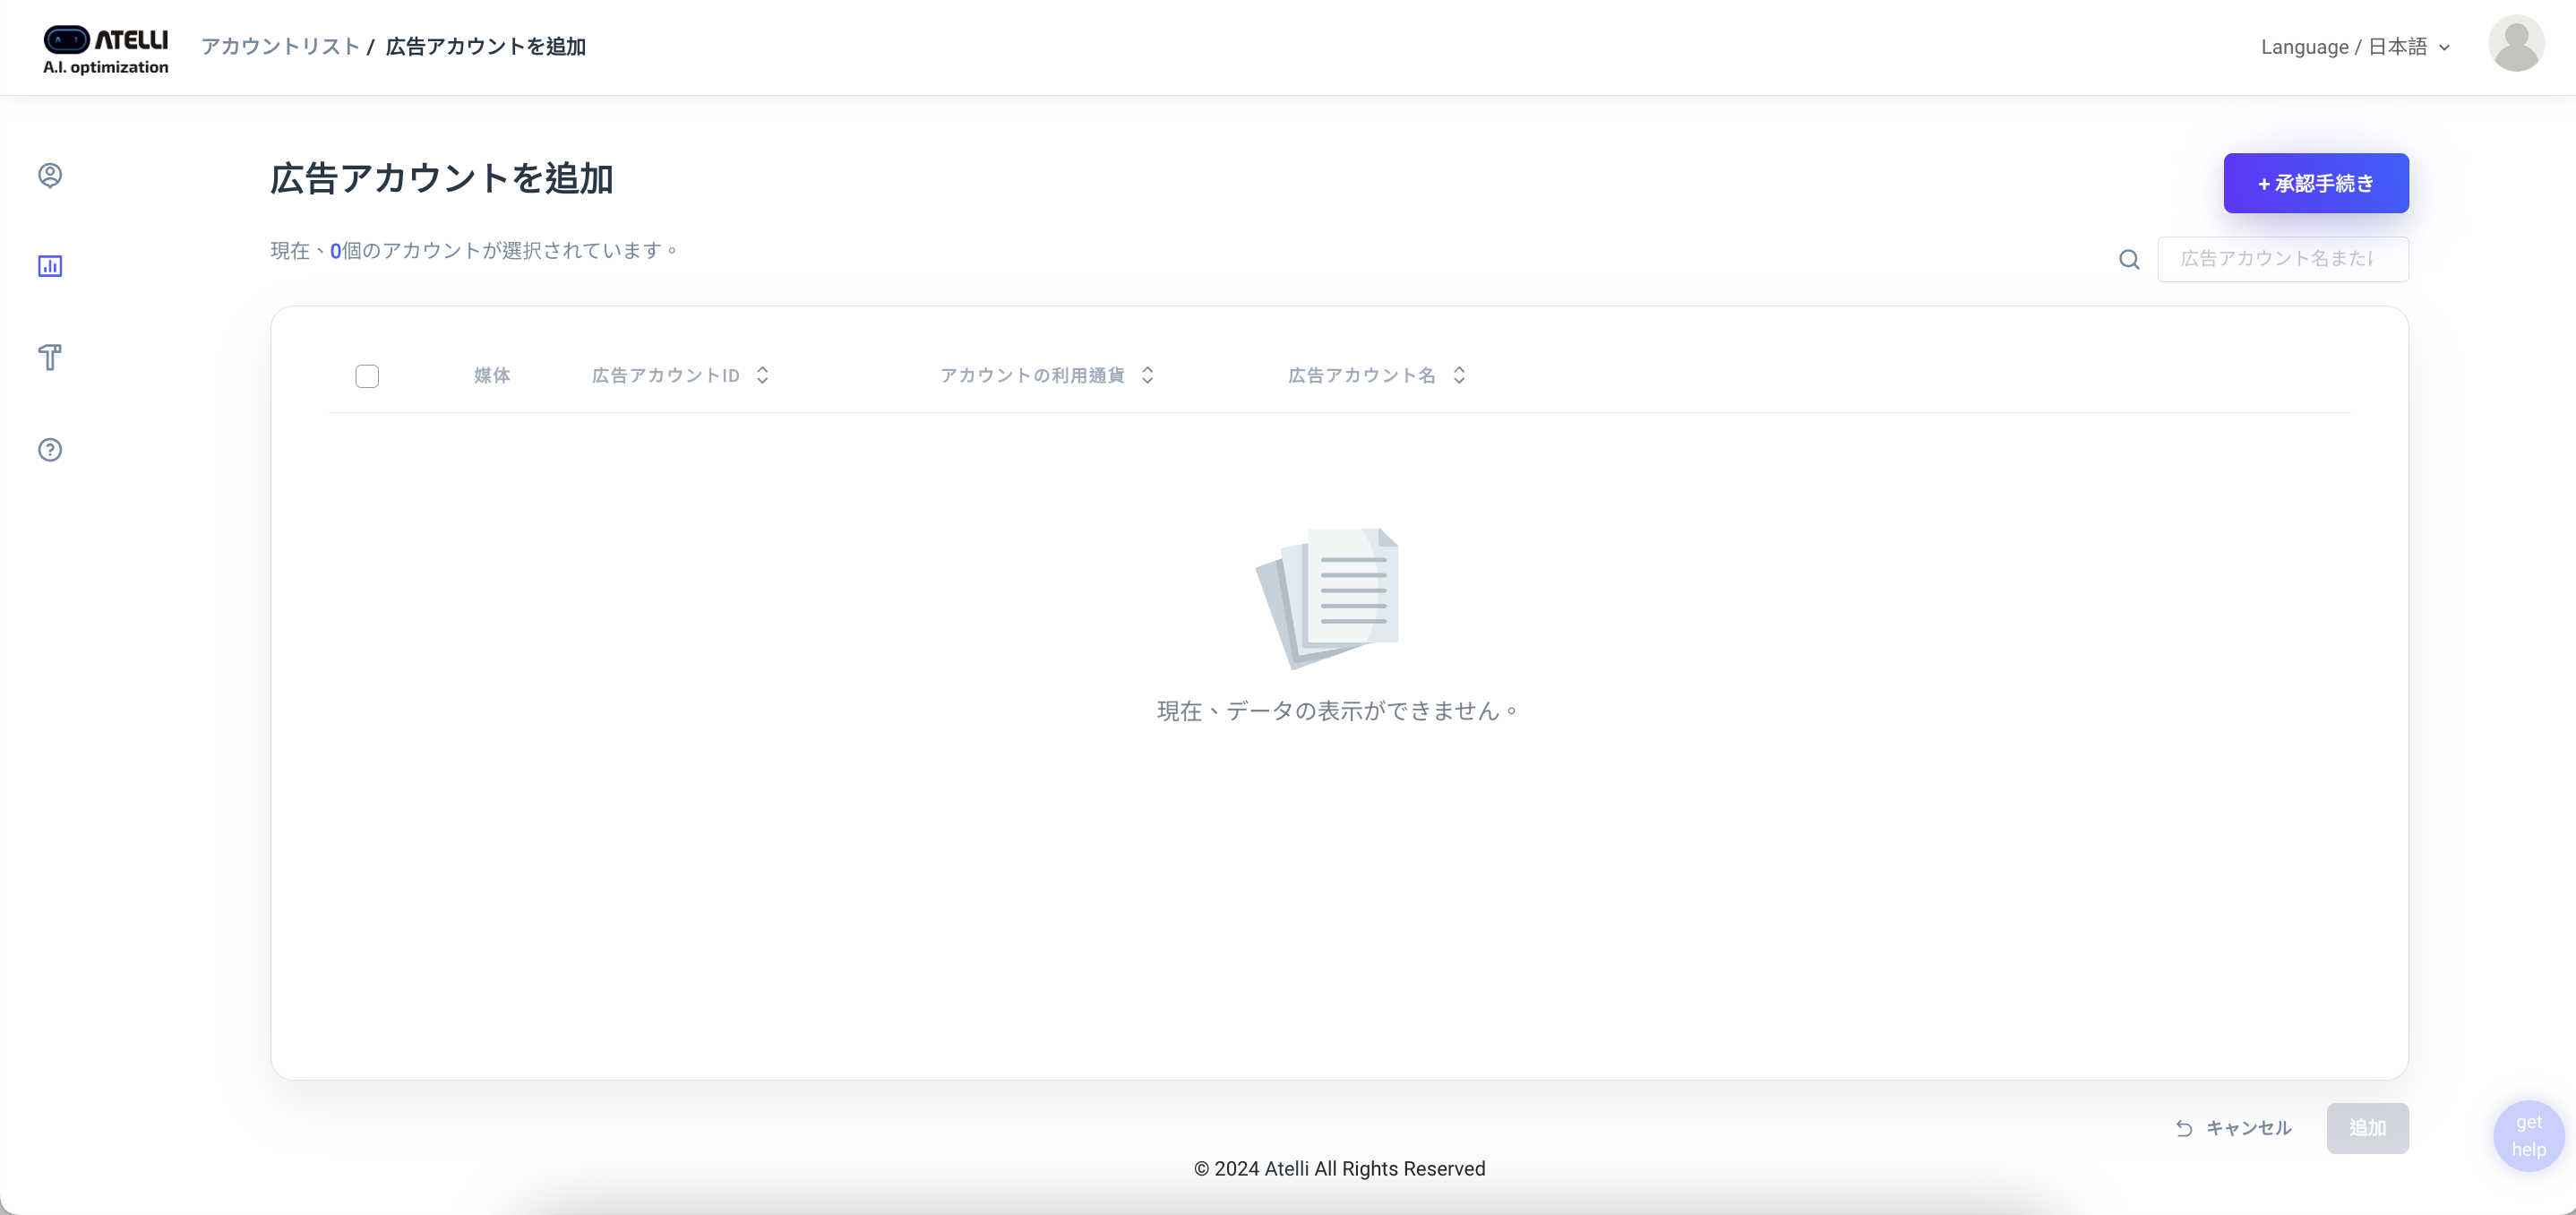Open the account sidebar icon
This screenshot has height=1215, width=2576.
[x=50, y=175]
